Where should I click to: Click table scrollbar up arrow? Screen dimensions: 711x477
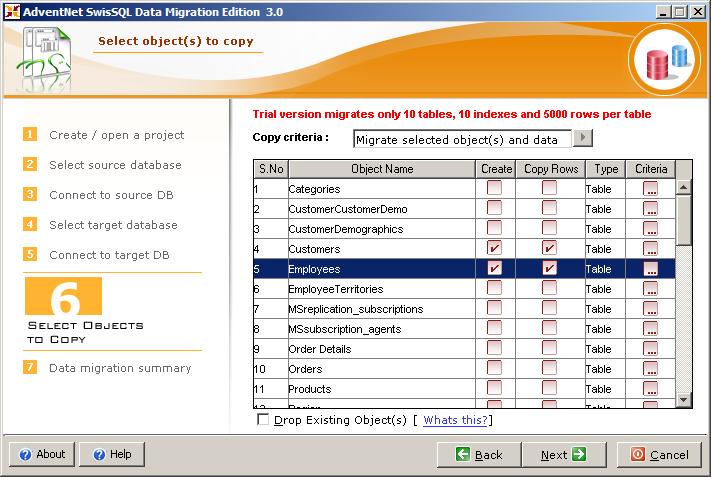(x=683, y=186)
